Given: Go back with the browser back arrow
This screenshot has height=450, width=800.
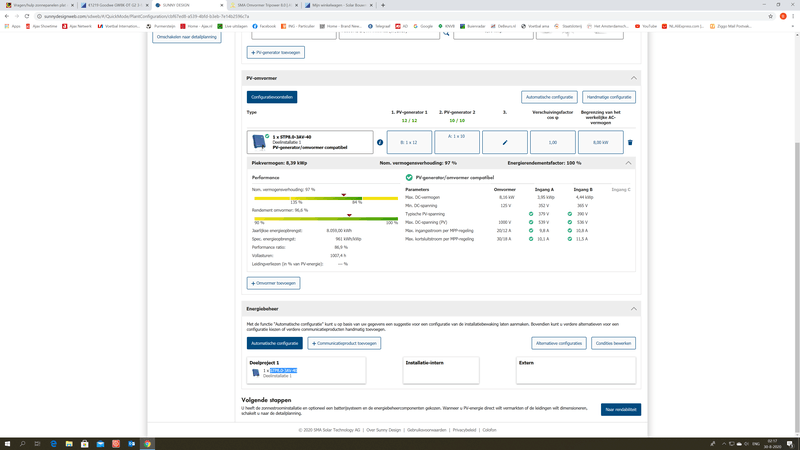Looking at the screenshot, I should coord(7,16).
